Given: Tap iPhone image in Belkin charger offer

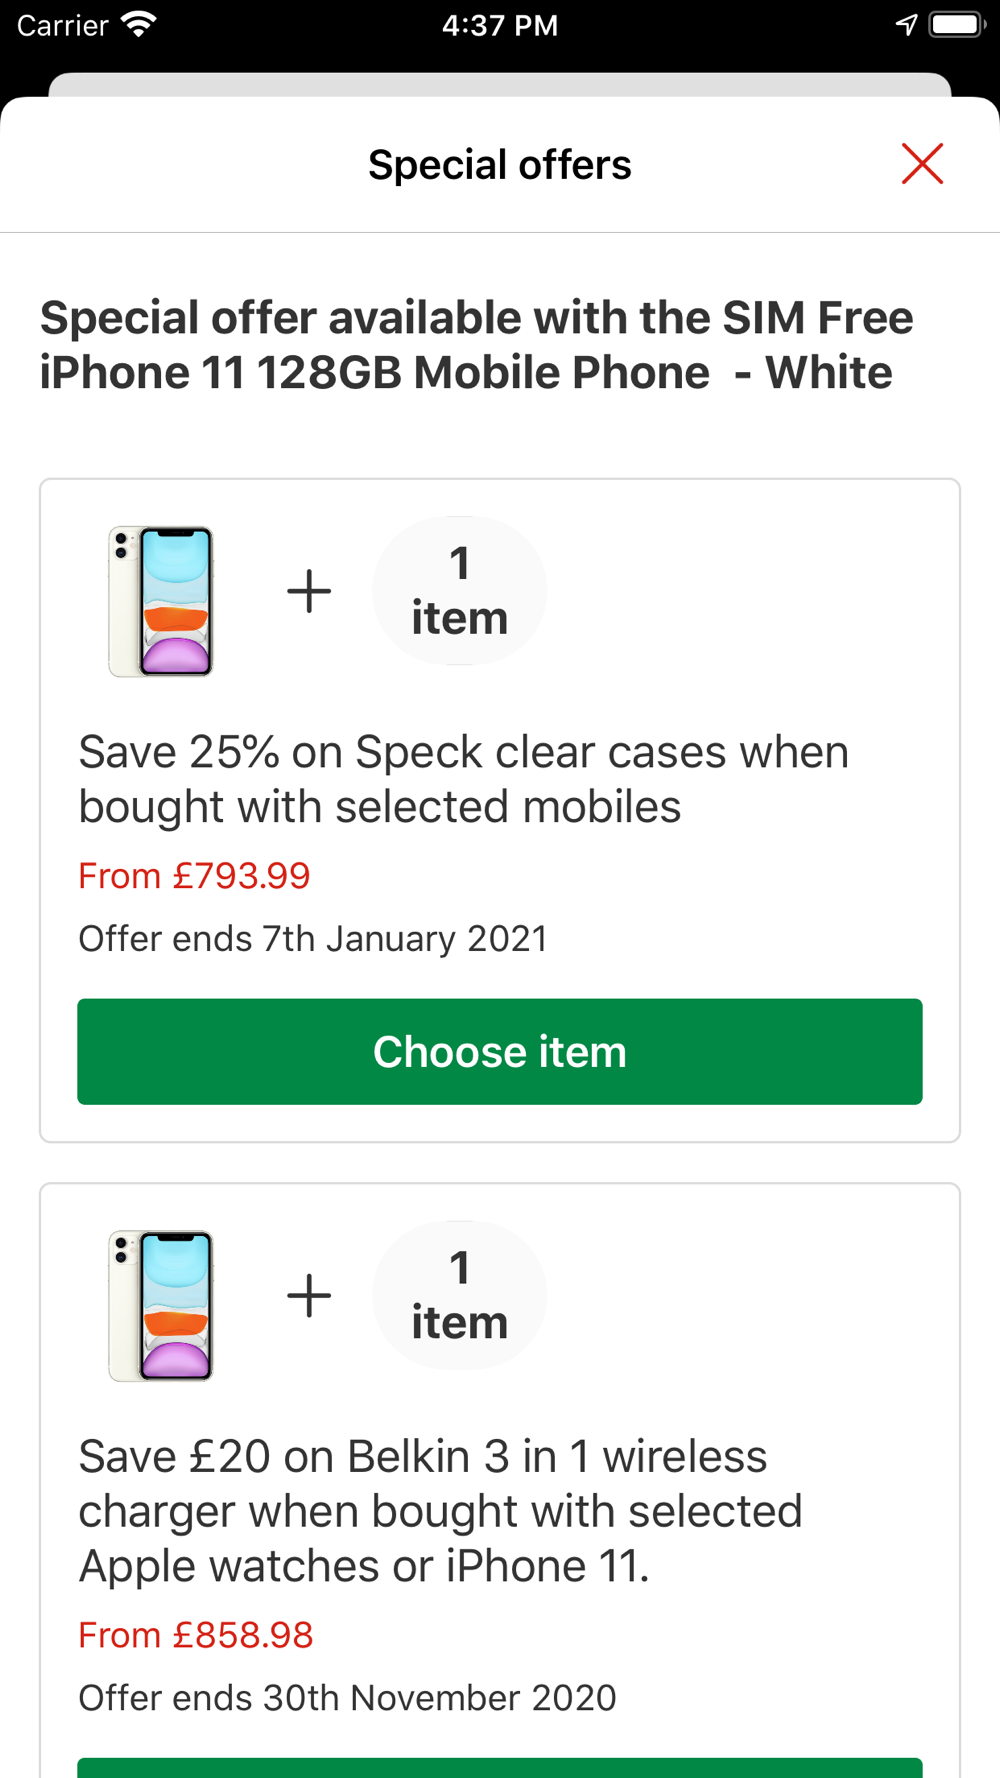Looking at the screenshot, I should click(161, 1305).
